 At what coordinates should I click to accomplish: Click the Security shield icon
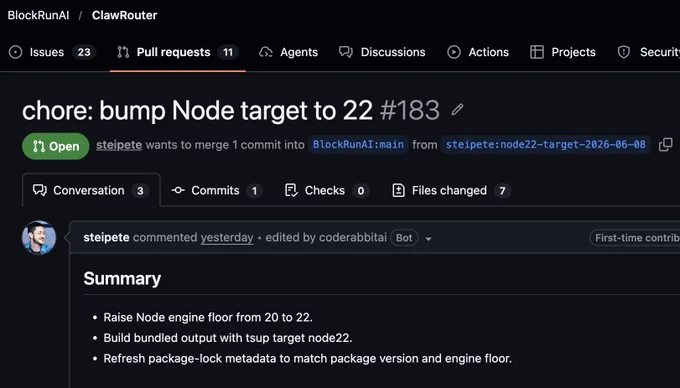pyautogui.click(x=624, y=52)
